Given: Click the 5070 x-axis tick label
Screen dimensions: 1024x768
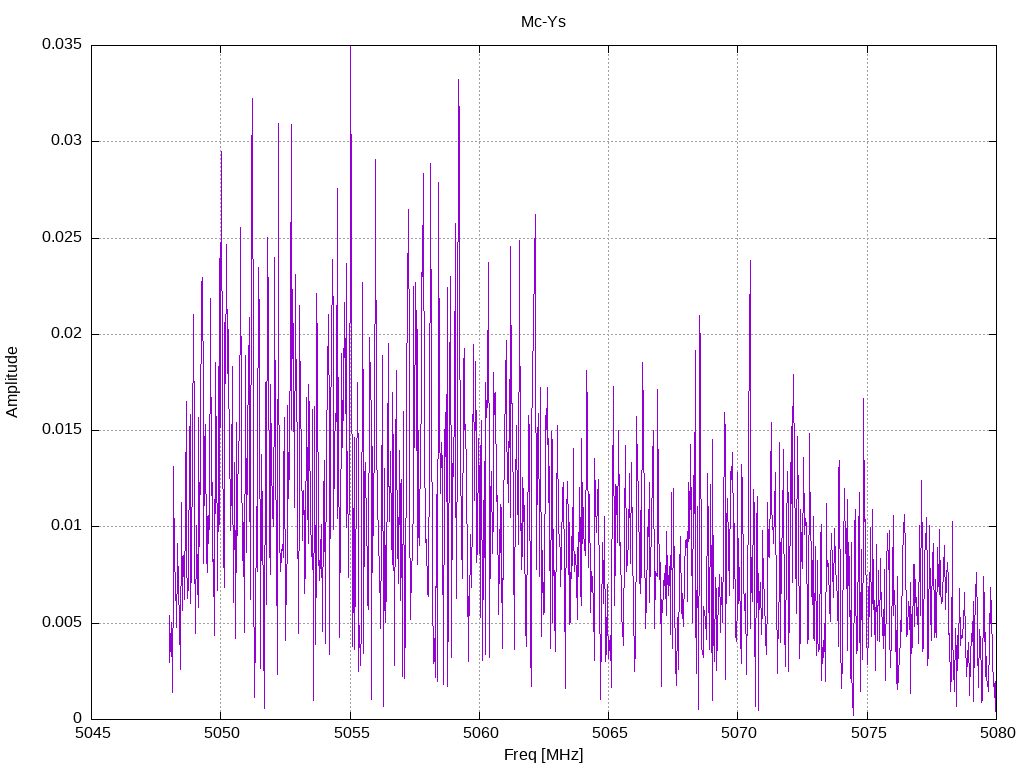Looking at the screenshot, I should (x=739, y=733).
